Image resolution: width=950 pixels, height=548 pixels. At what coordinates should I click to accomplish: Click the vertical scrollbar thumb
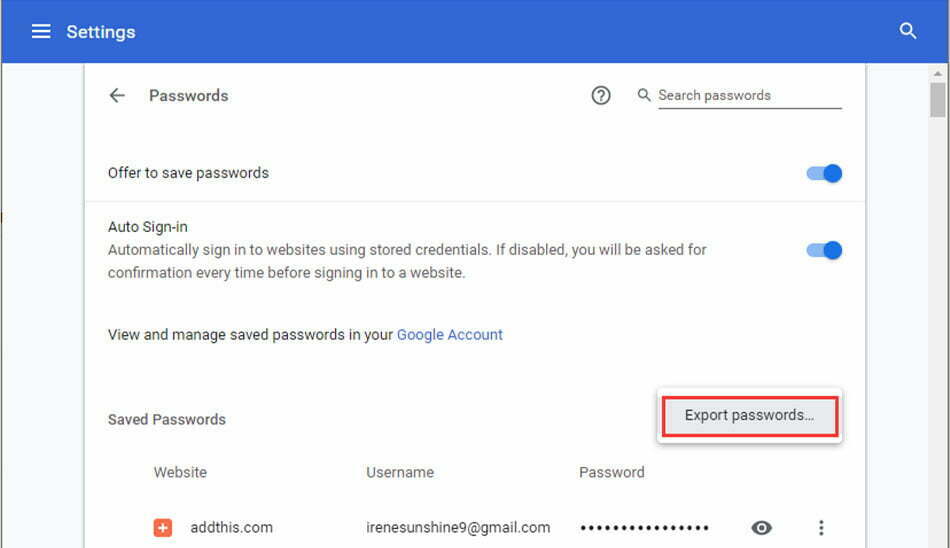point(937,100)
